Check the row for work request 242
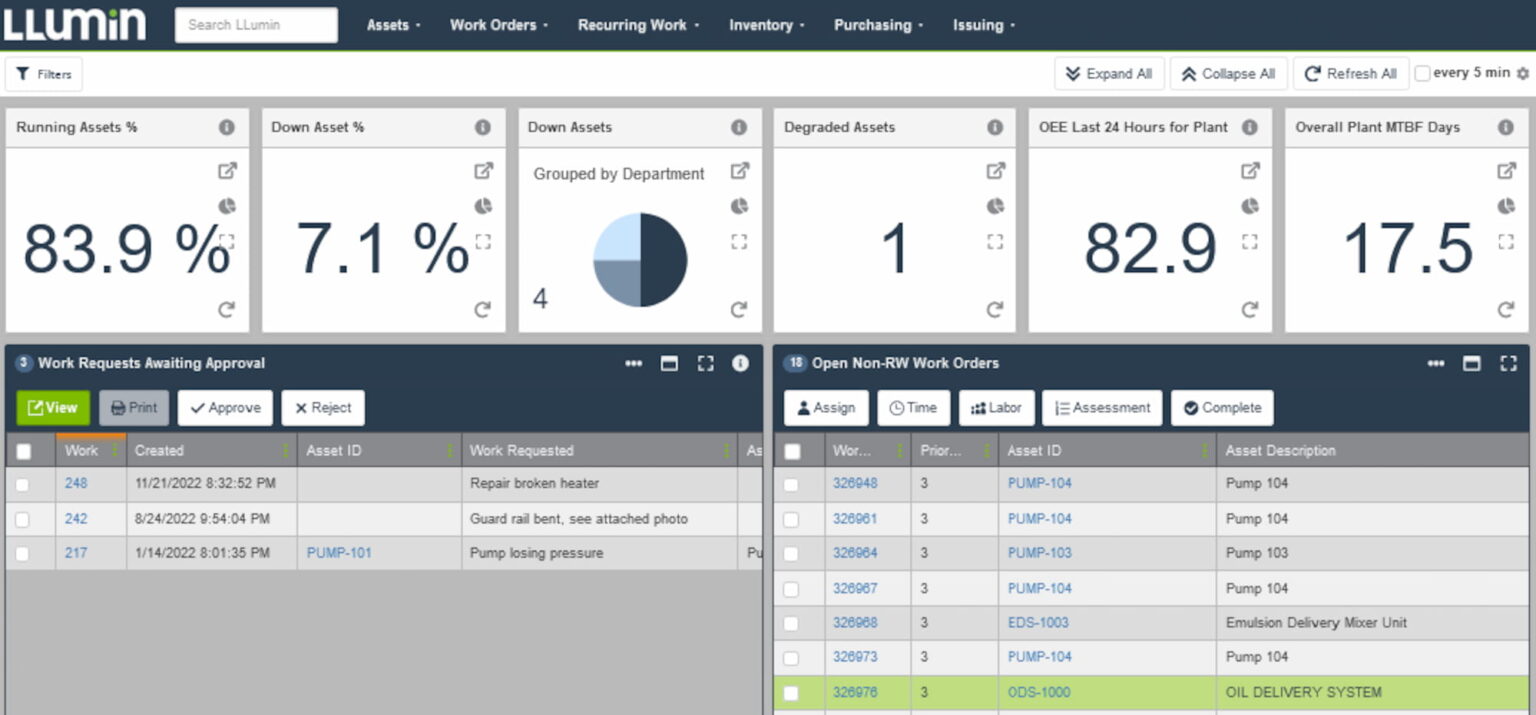 tap(22, 519)
